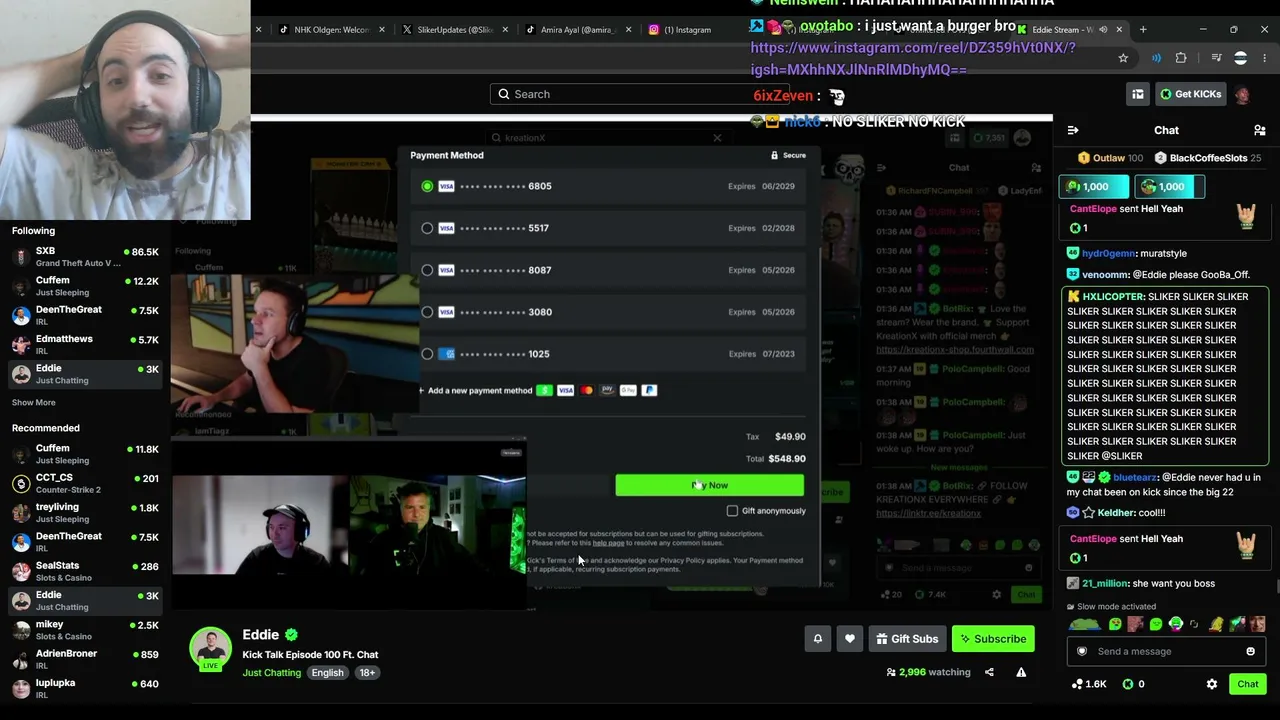Open the media controls icon in Chrome toolbar
The width and height of the screenshot is (1280, 720).
coord(1216,58)
